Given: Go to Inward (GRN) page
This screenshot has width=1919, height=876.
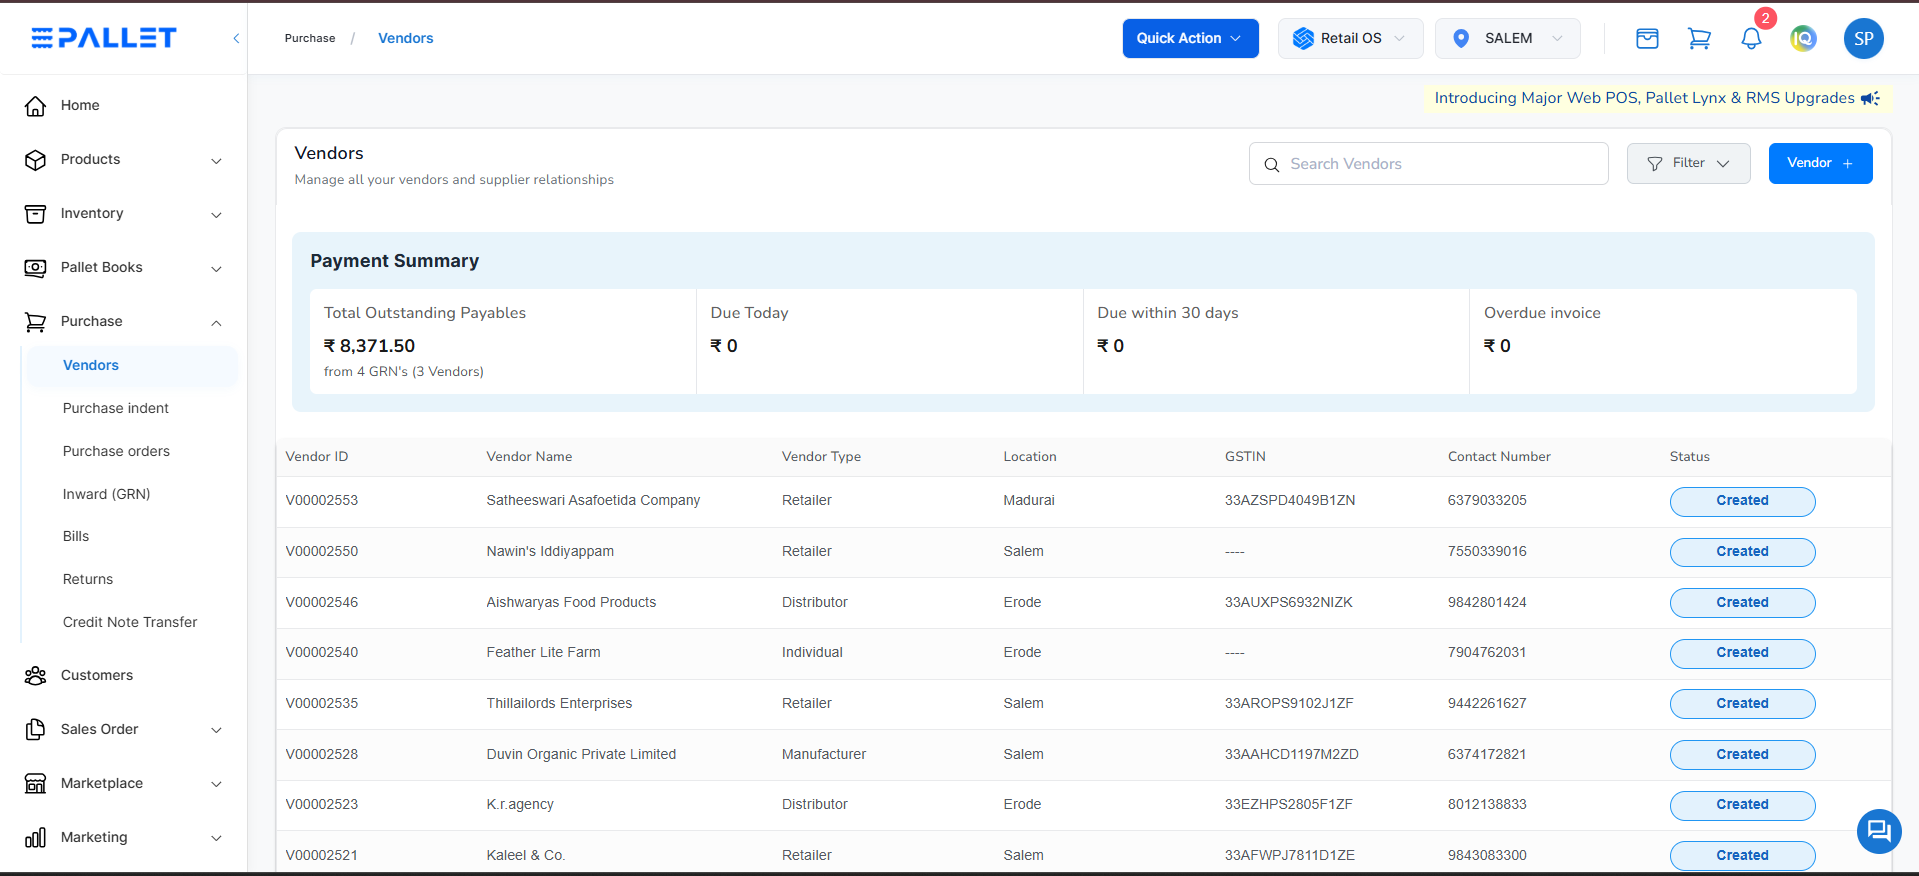Looking at the screenshot, I should click(x=106, y=494).
